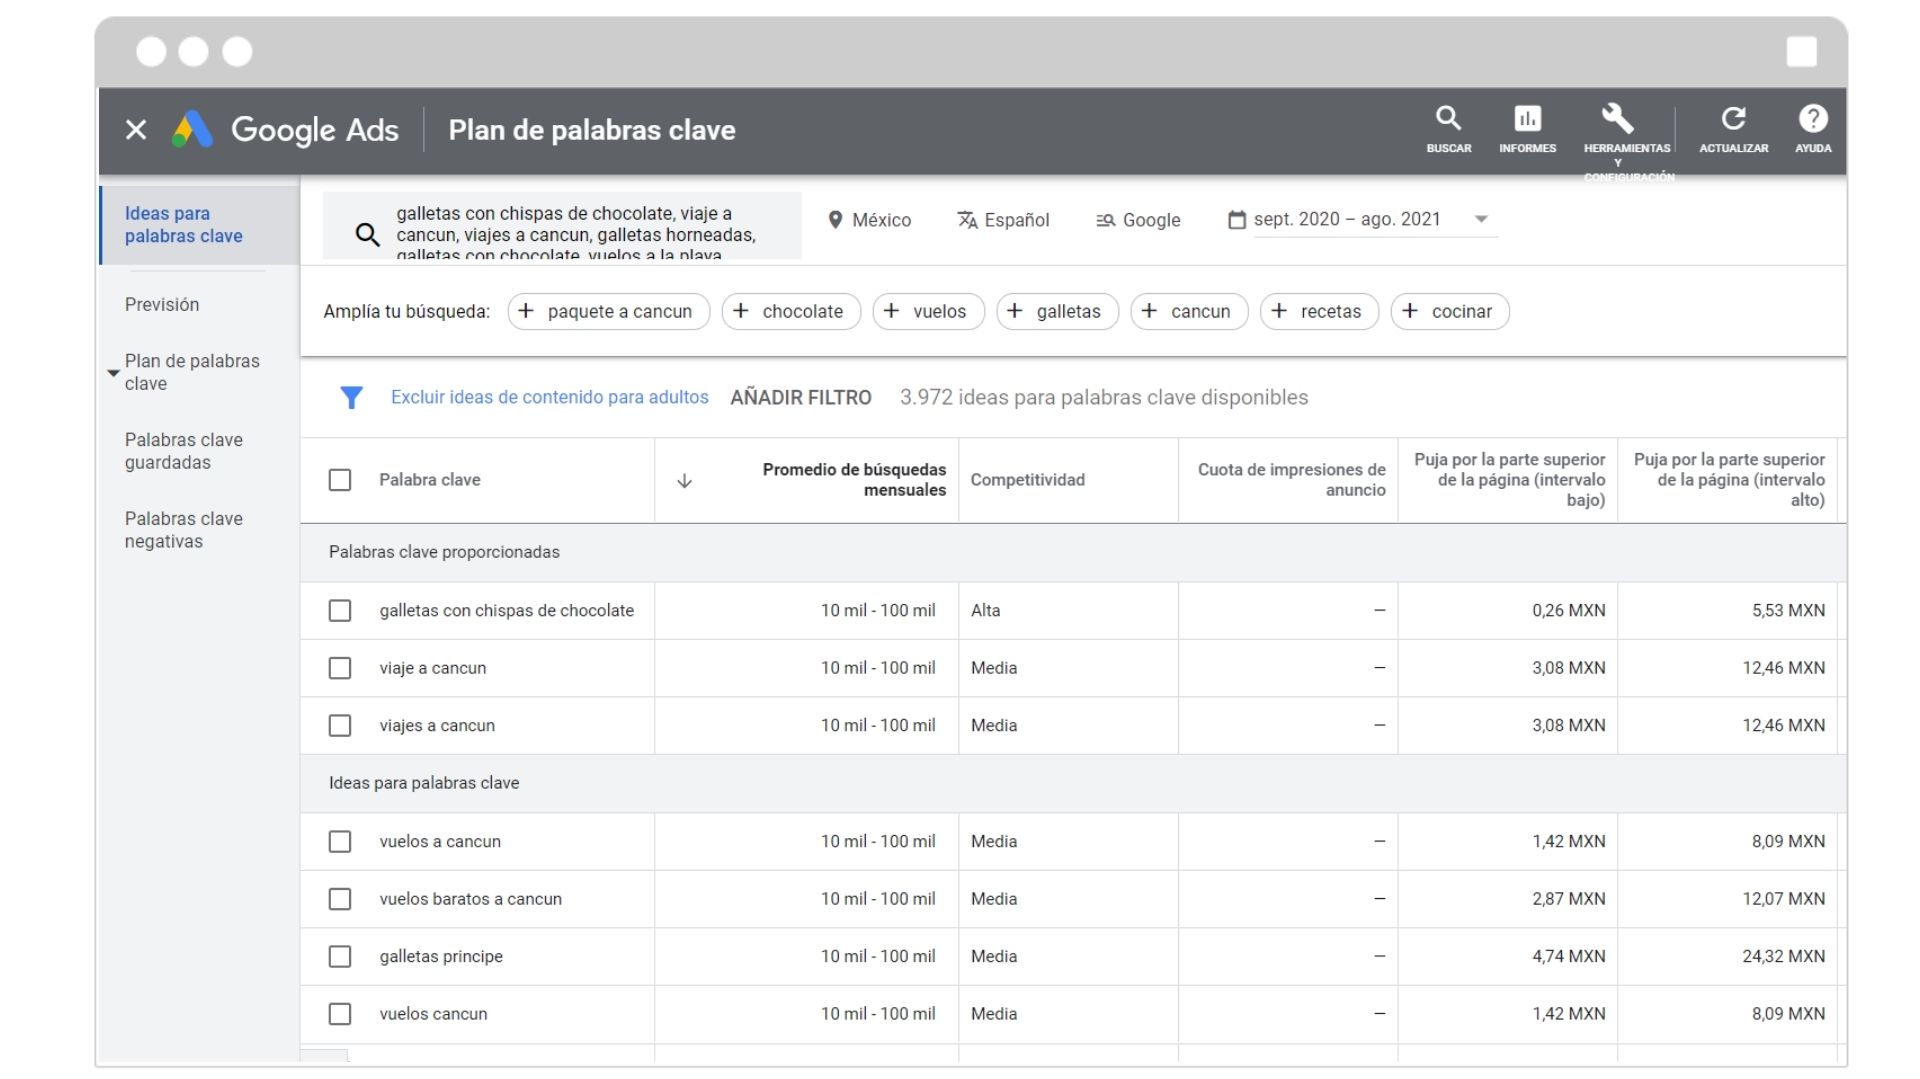The width and height of the screenshot is (1920, 1079).
Task: Add 'paquete a cancun' suggestion chip
Action: click(608, 312)
